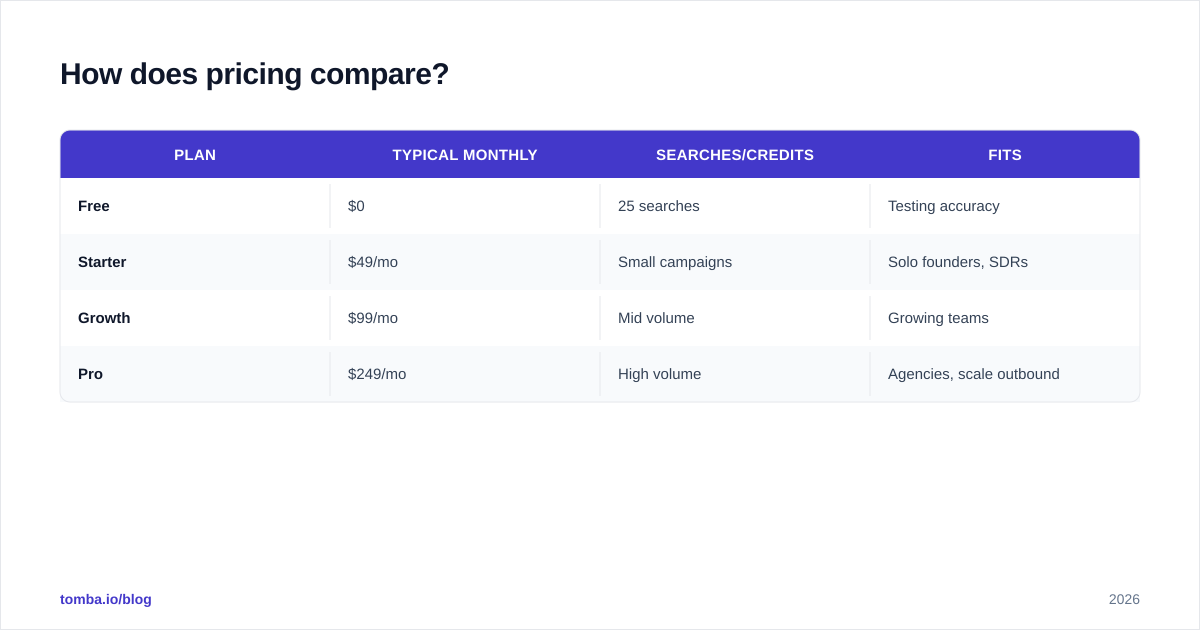The image size is (1200, 630).
Task: Select the PLAN column header
Action: pyautogui.click(x=195, y=155)
